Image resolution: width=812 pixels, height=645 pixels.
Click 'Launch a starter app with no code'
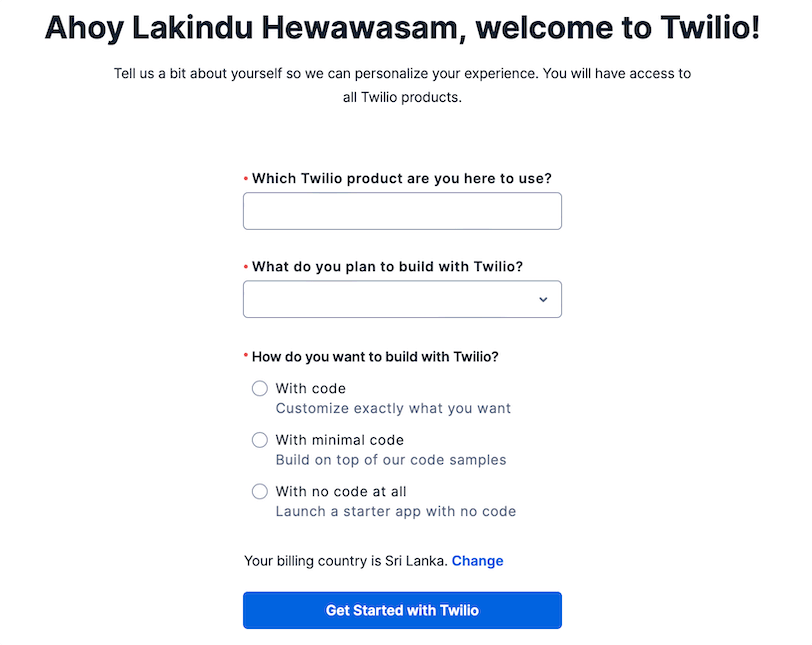tap(396, 511)
